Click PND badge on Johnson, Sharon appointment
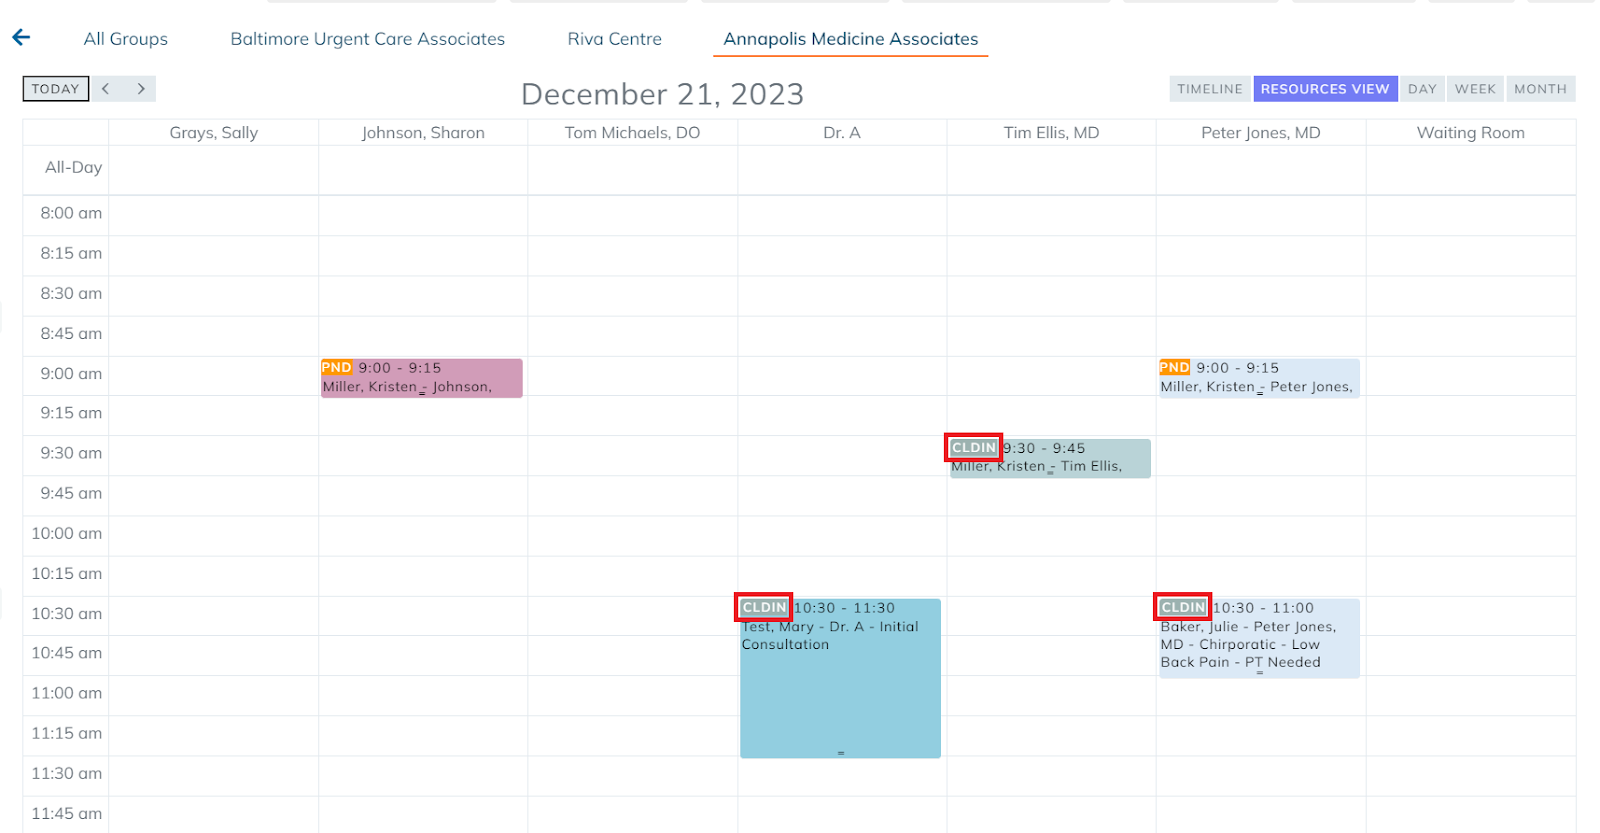Viewport: 1600px width, 833px height. 336,368
